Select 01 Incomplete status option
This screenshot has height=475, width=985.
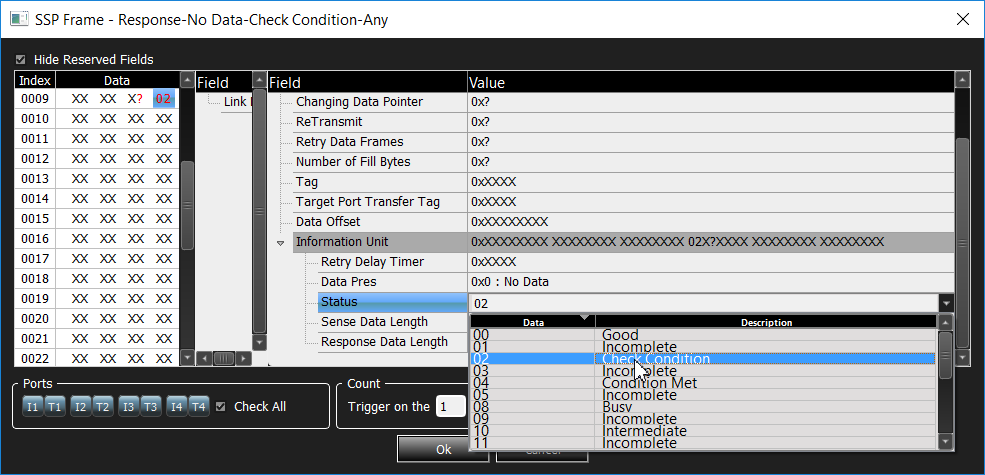[x=702, y=347]
